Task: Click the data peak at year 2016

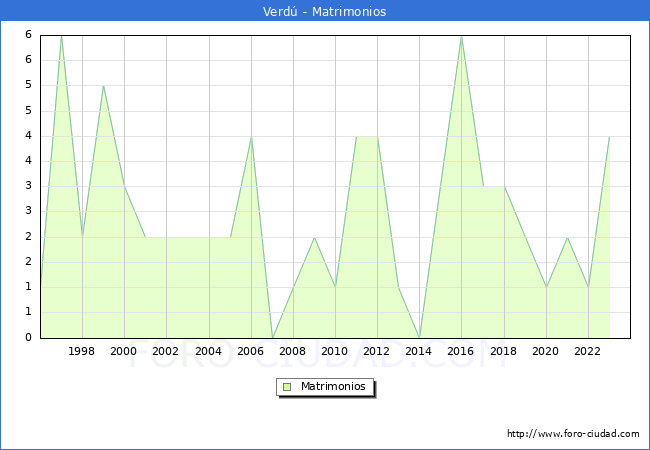Action: [461, 36]
